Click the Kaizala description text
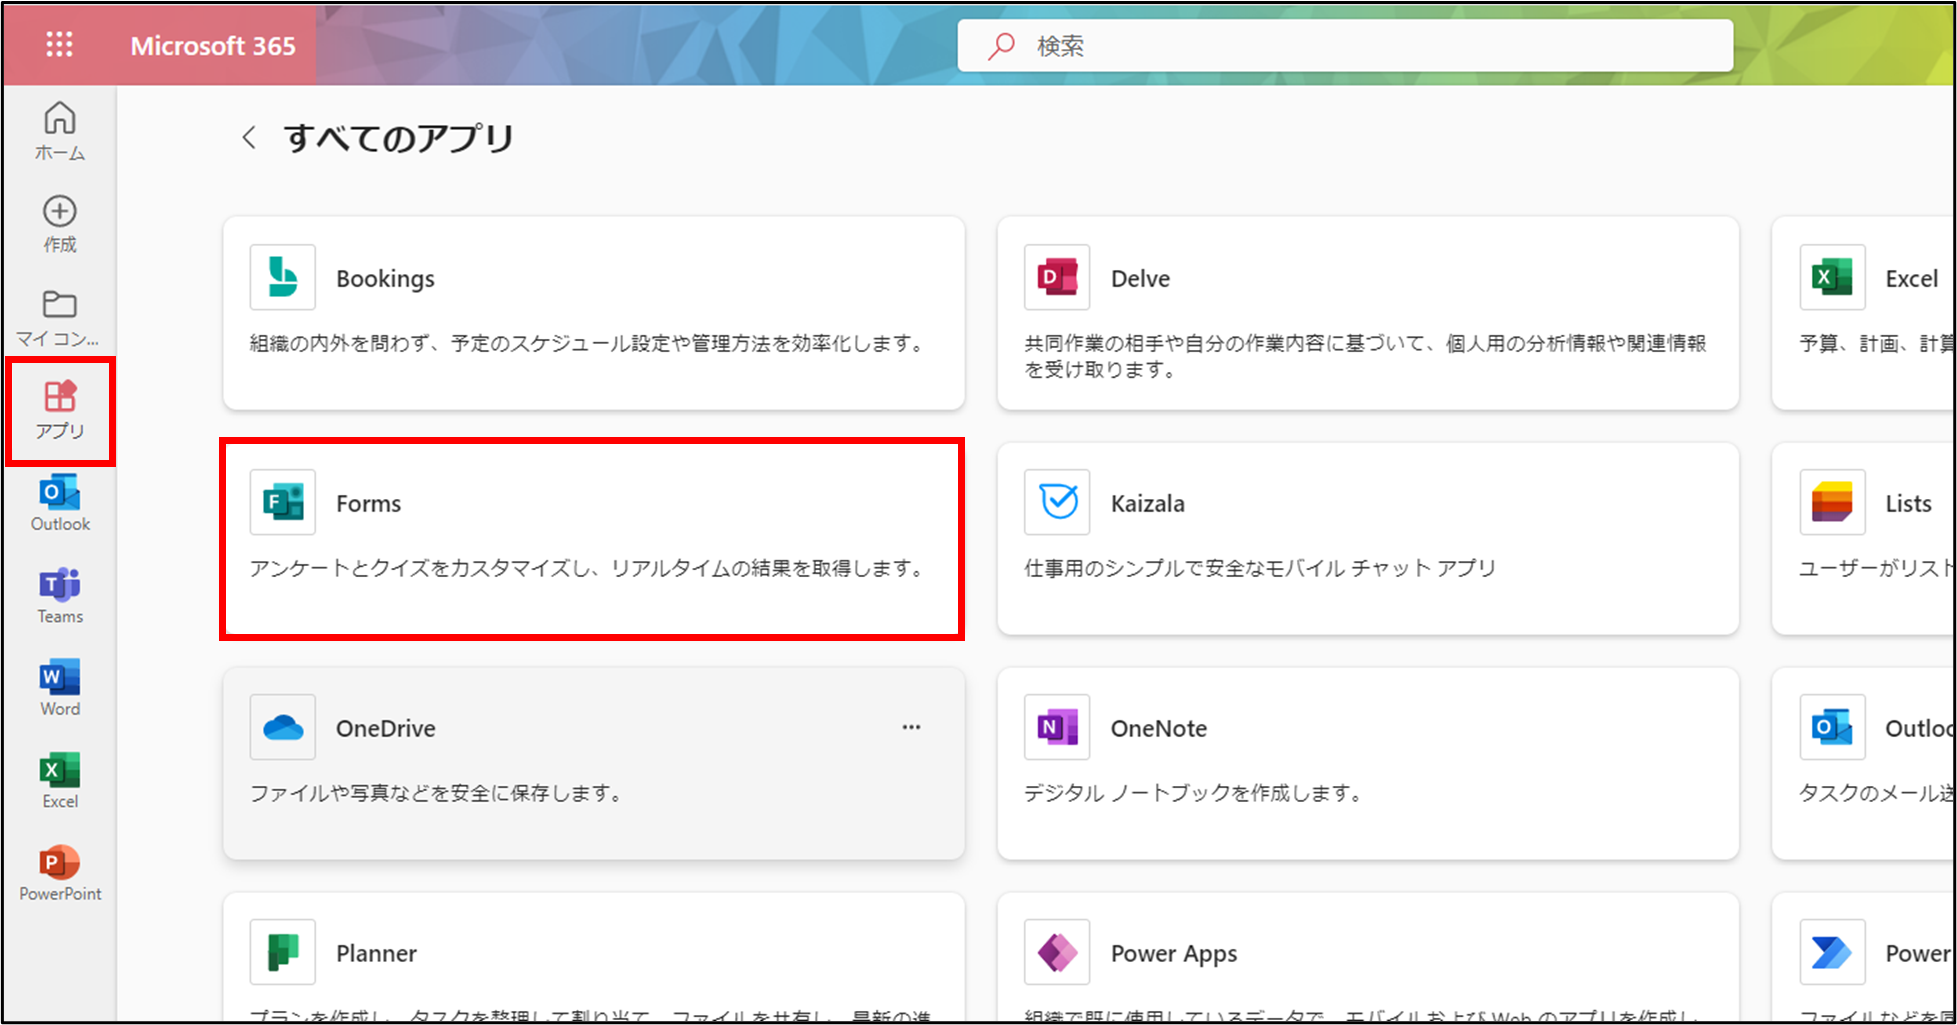The height and width of the screenshot is (1025, 1957). tap(1260, 568)
